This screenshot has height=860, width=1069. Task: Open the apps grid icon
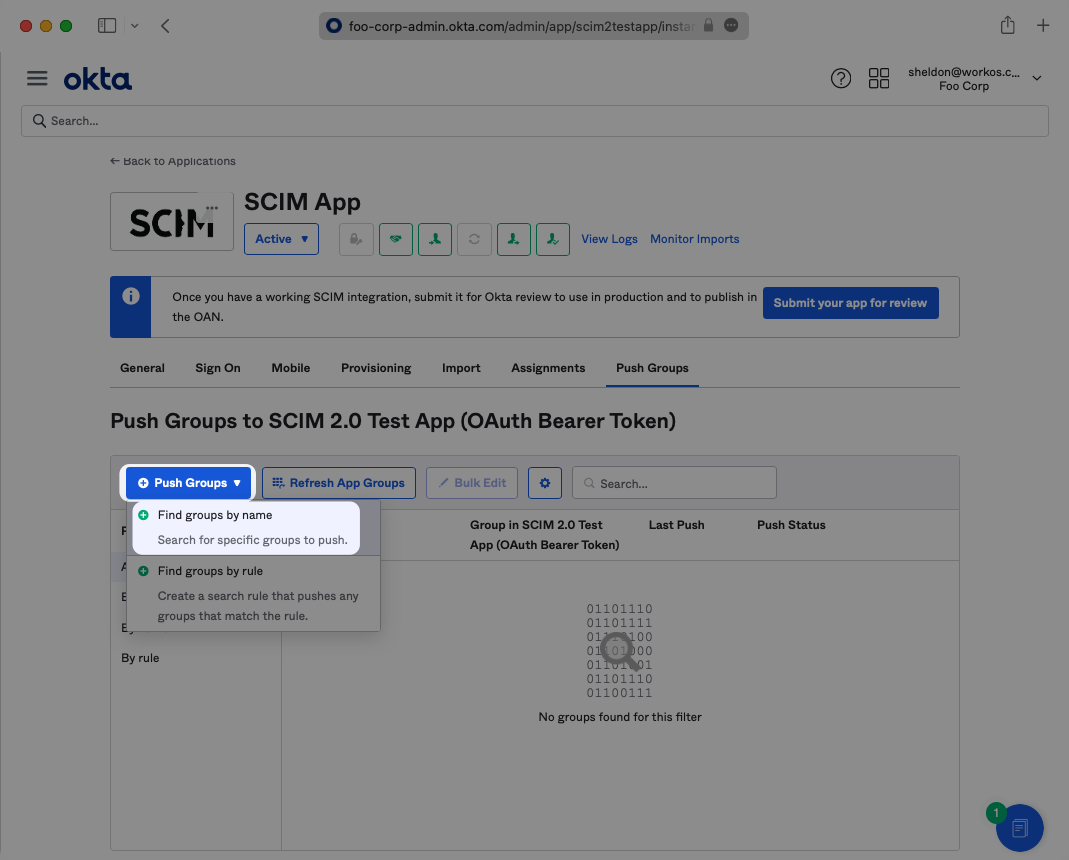(x=879, y=79)
